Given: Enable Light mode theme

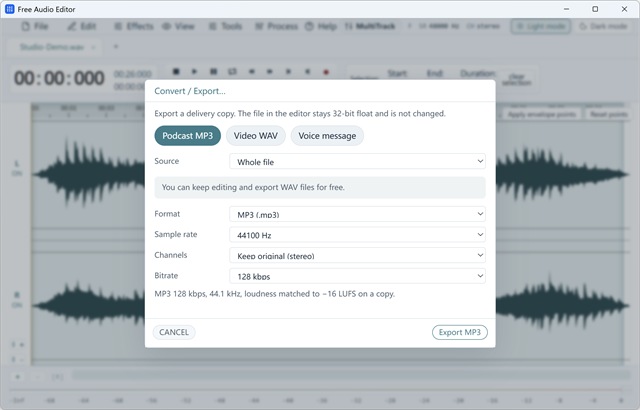Looking at the screenshot, I should coord(540,27).
